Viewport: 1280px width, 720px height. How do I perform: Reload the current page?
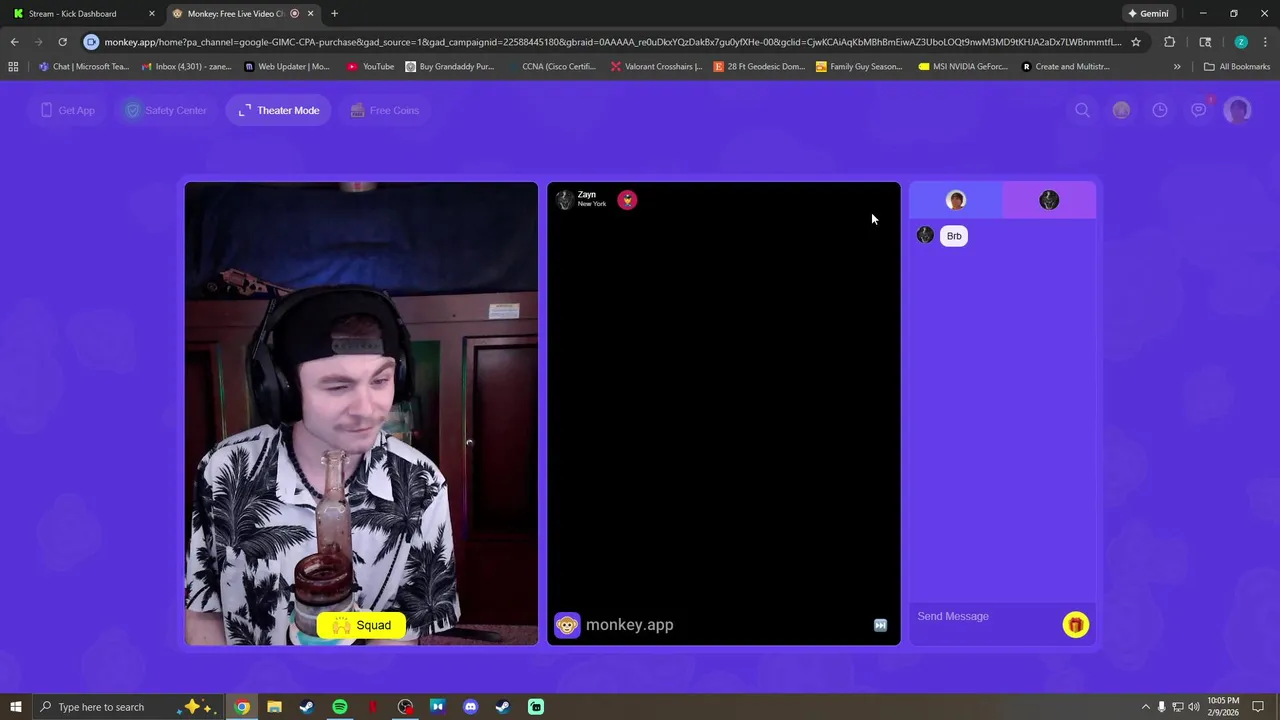(62, 42)
